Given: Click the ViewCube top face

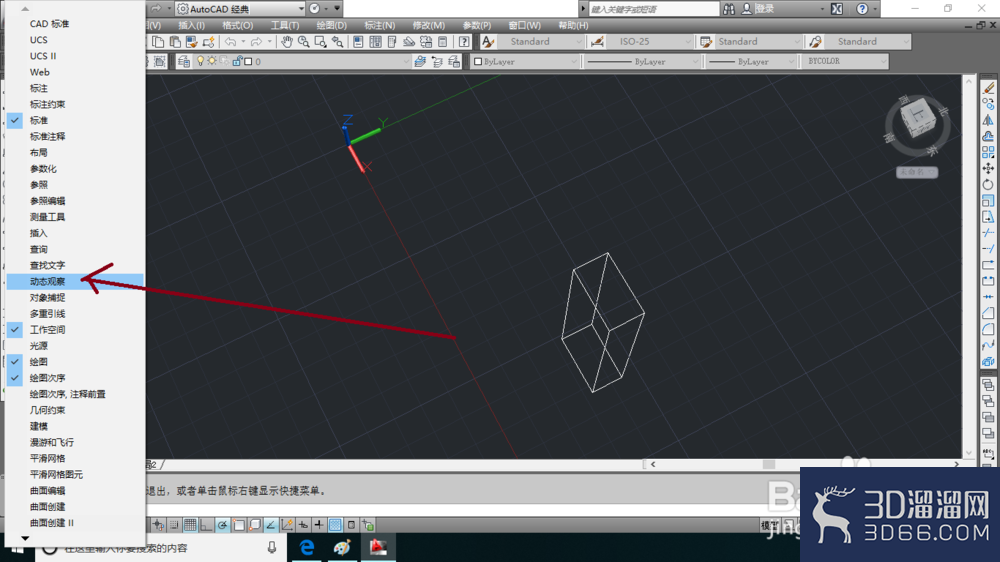Looking at the screenshot, I should tap(918, 113).
